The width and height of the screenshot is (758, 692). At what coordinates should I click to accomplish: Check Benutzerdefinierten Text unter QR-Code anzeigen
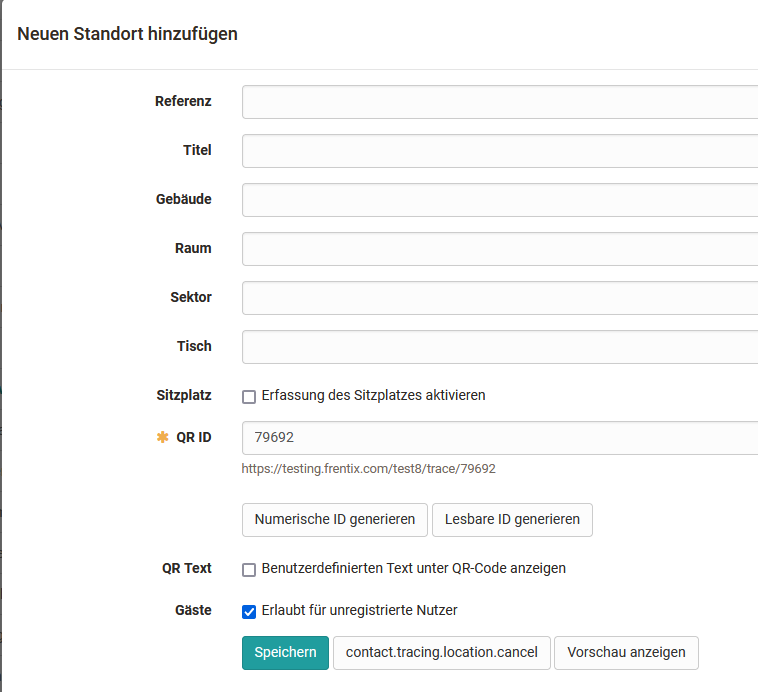[x=249, y=569]
